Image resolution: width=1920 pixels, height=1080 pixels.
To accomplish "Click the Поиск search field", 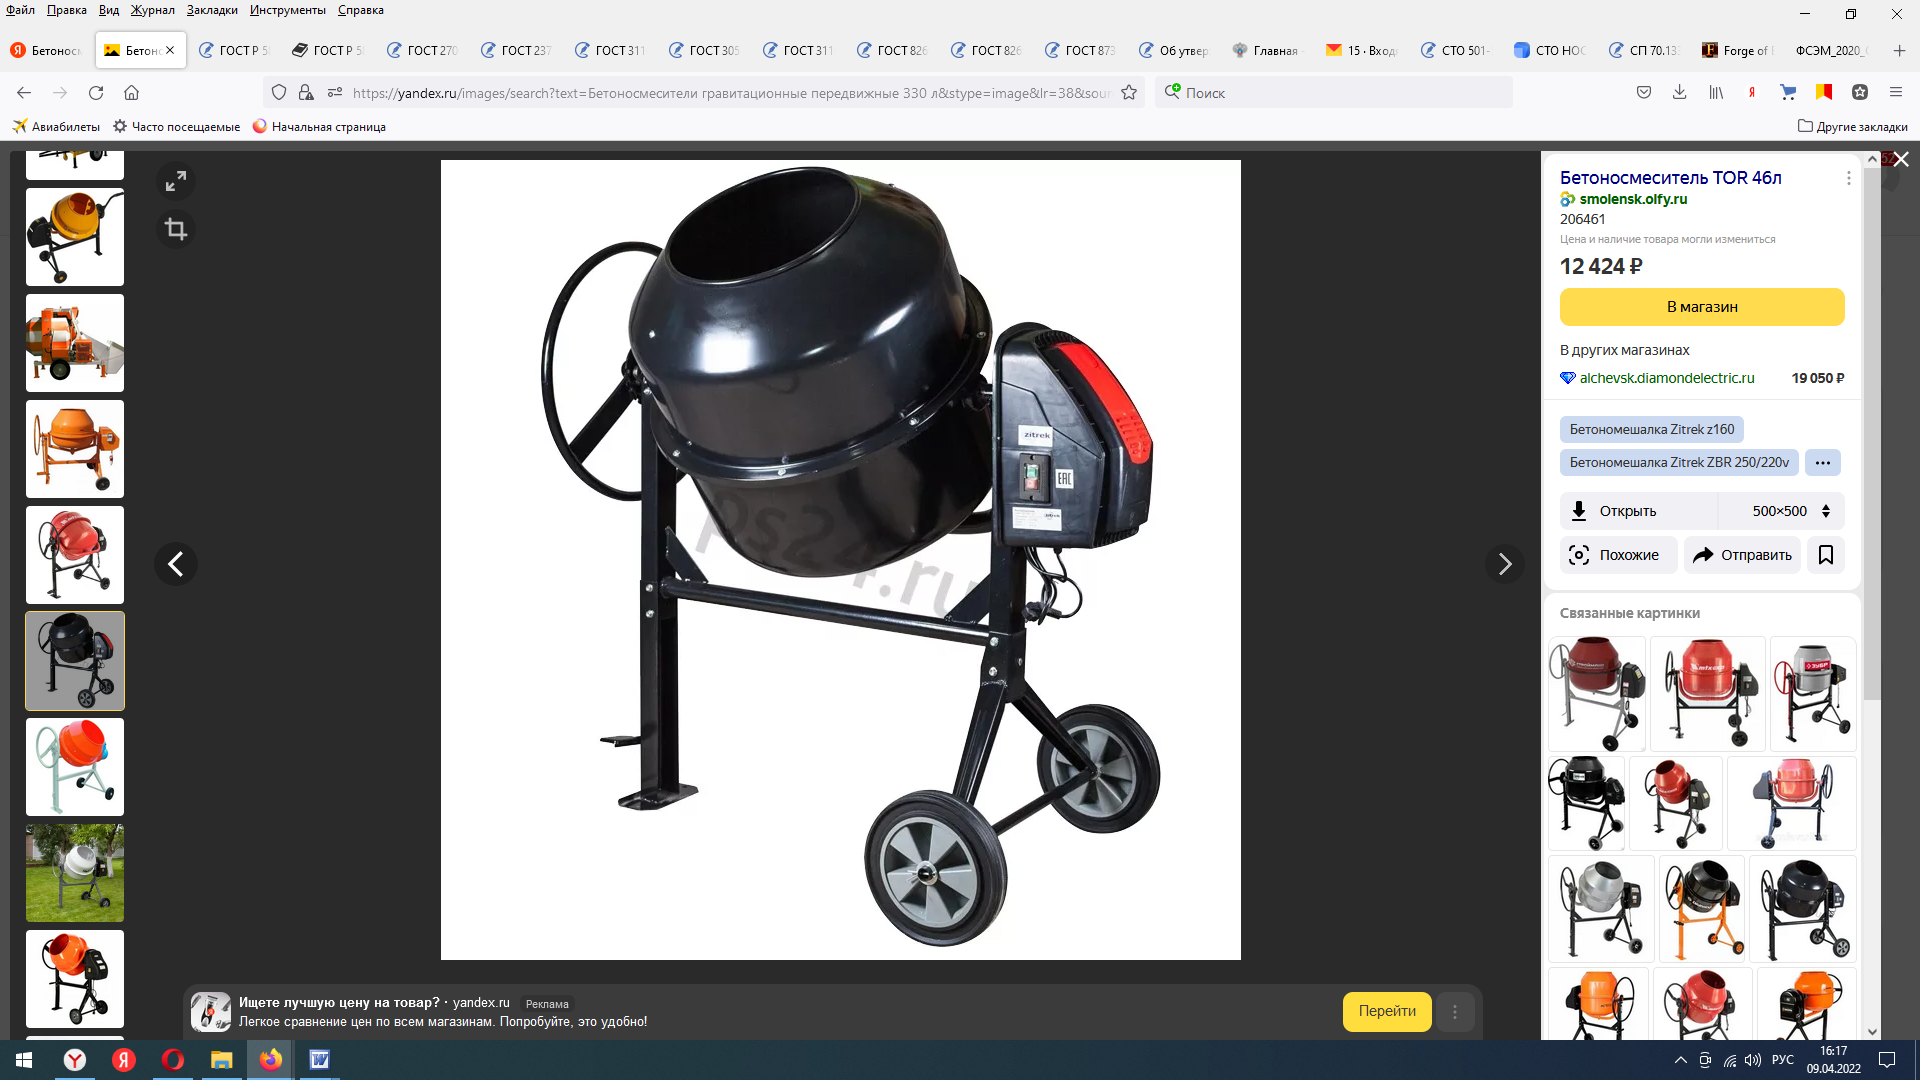I will (1334, 93).
